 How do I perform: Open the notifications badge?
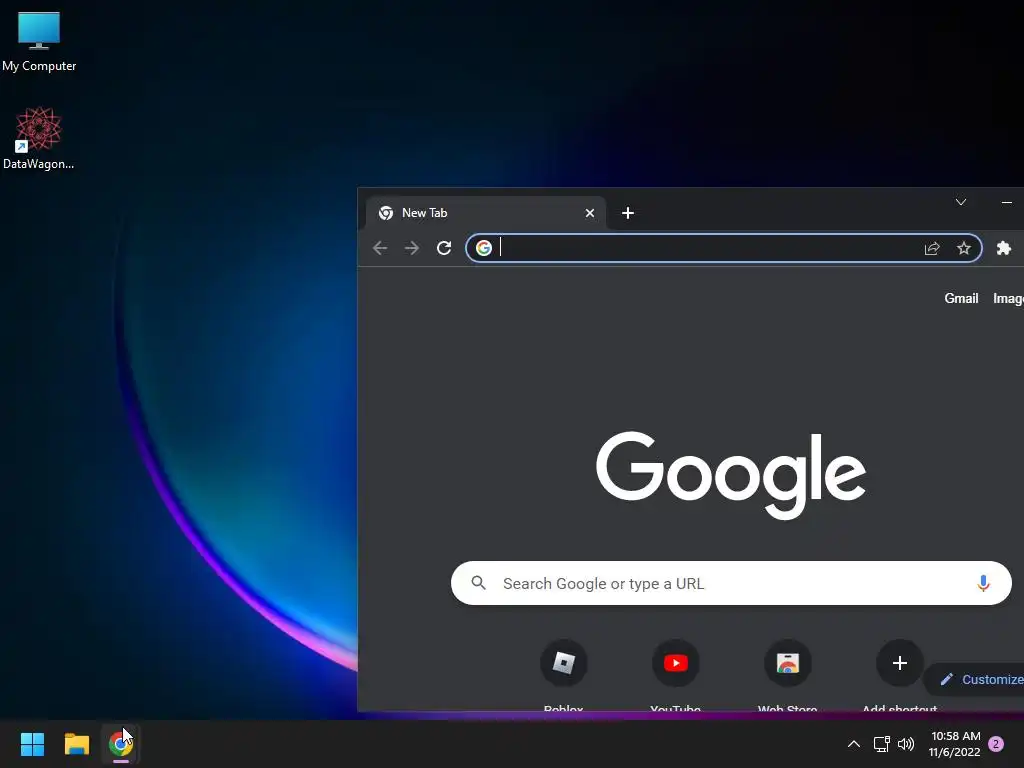click(x=996, y=744)
